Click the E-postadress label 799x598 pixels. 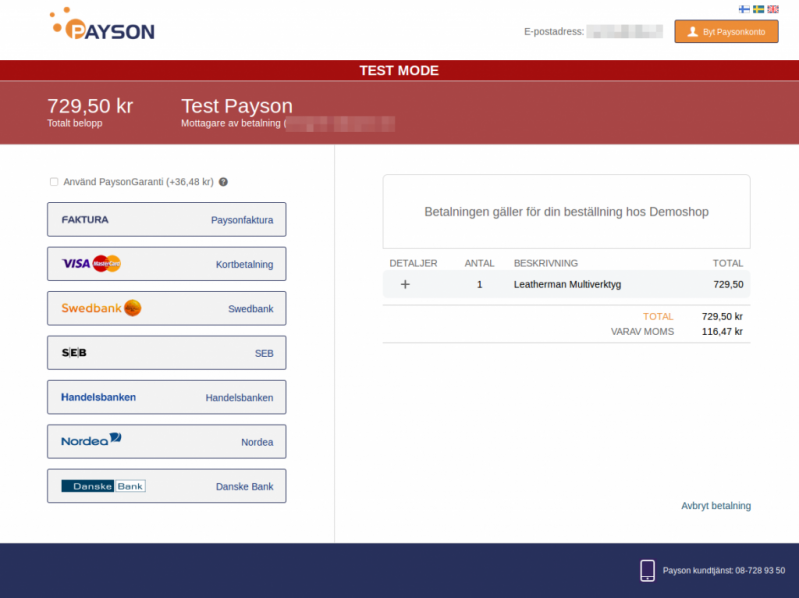pyautogui.click(x=554, y=32)
